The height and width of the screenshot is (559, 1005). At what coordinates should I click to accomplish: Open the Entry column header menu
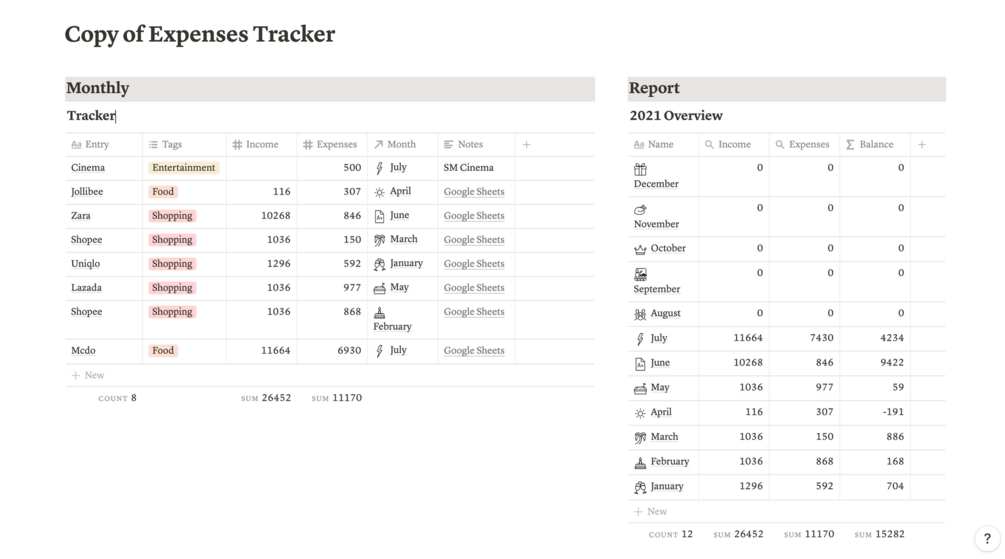coord(104,145)
